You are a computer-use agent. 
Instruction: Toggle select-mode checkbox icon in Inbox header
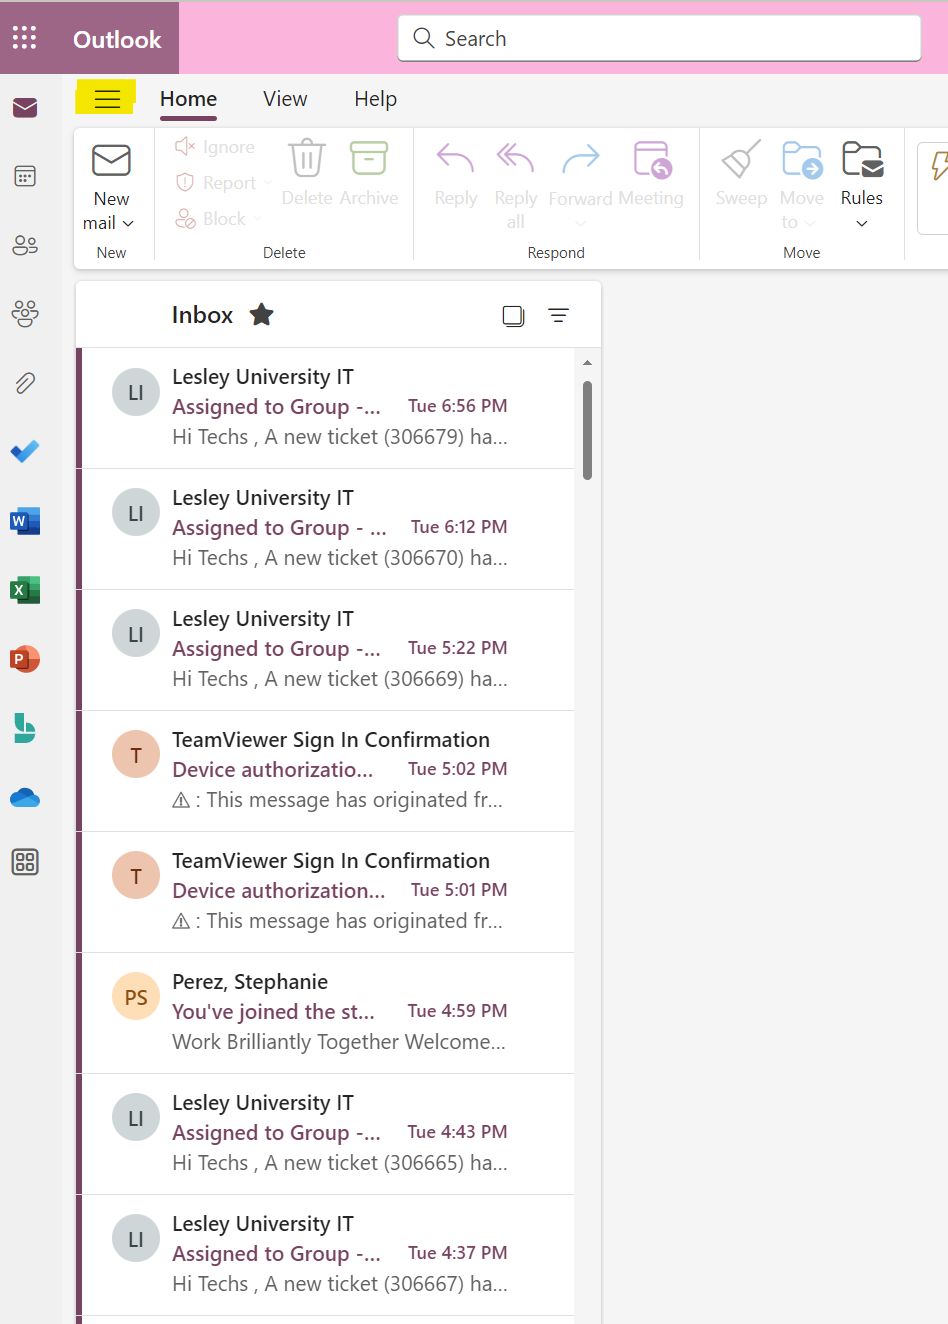pos(513,316)
